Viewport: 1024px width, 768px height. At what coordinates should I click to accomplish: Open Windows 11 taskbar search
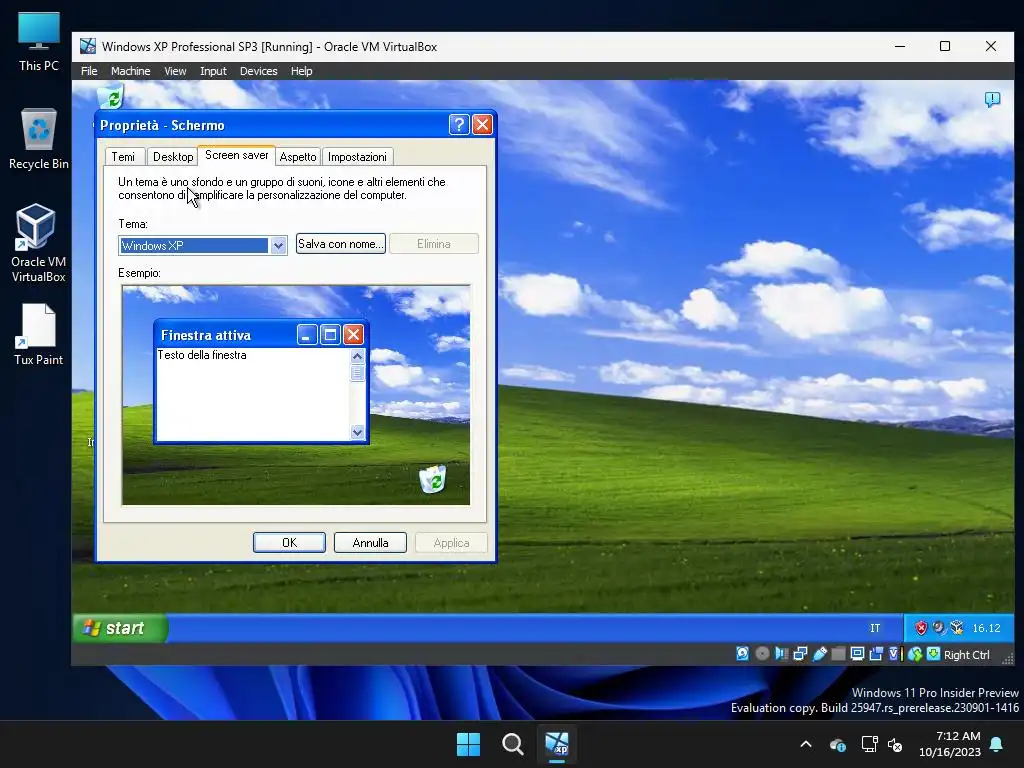click(513, 744)
